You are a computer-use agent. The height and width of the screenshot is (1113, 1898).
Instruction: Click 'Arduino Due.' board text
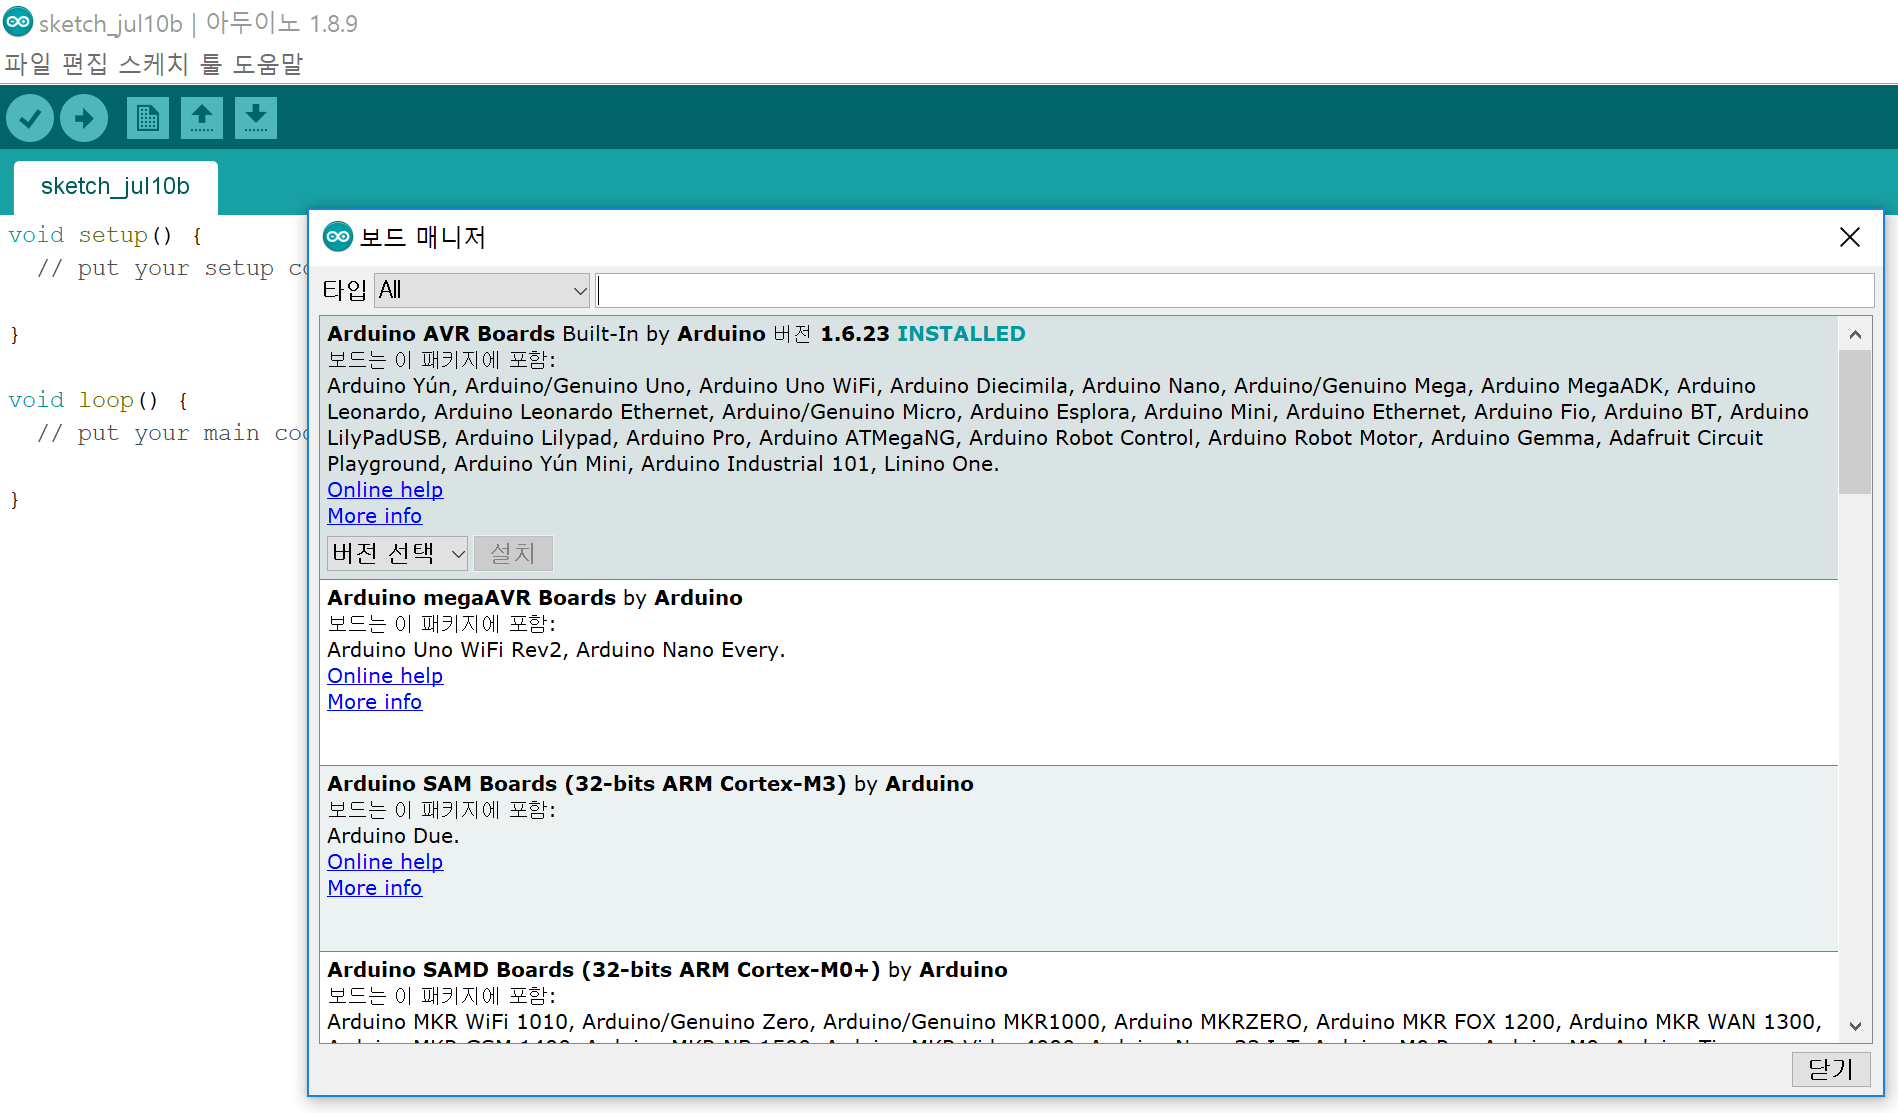pos(393,836)
